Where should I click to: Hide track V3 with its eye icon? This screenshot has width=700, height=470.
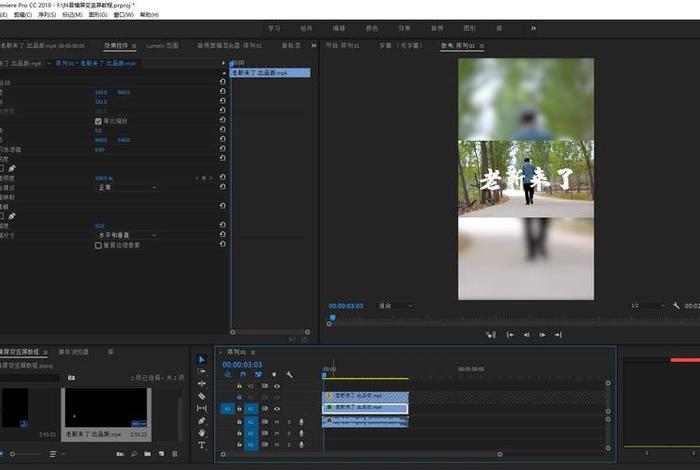click(277, 386)
